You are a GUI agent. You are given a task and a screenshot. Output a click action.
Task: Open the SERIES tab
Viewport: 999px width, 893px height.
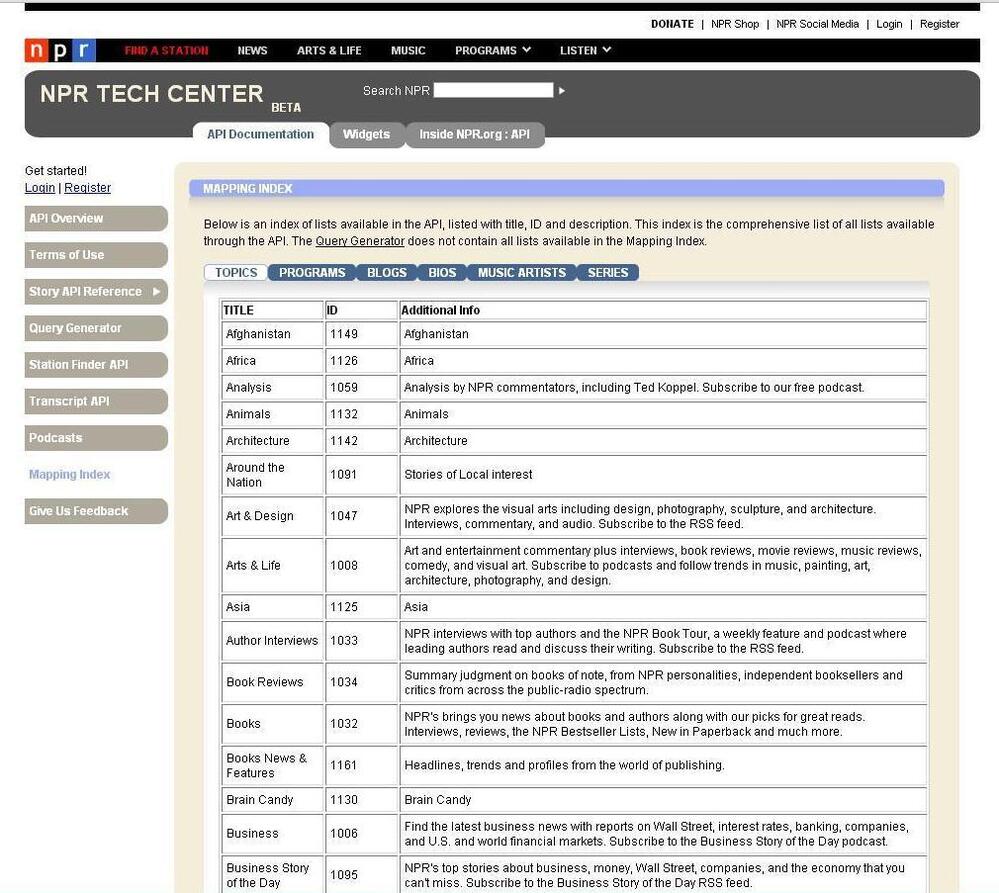pyautogui.click(x=608, y=273)
